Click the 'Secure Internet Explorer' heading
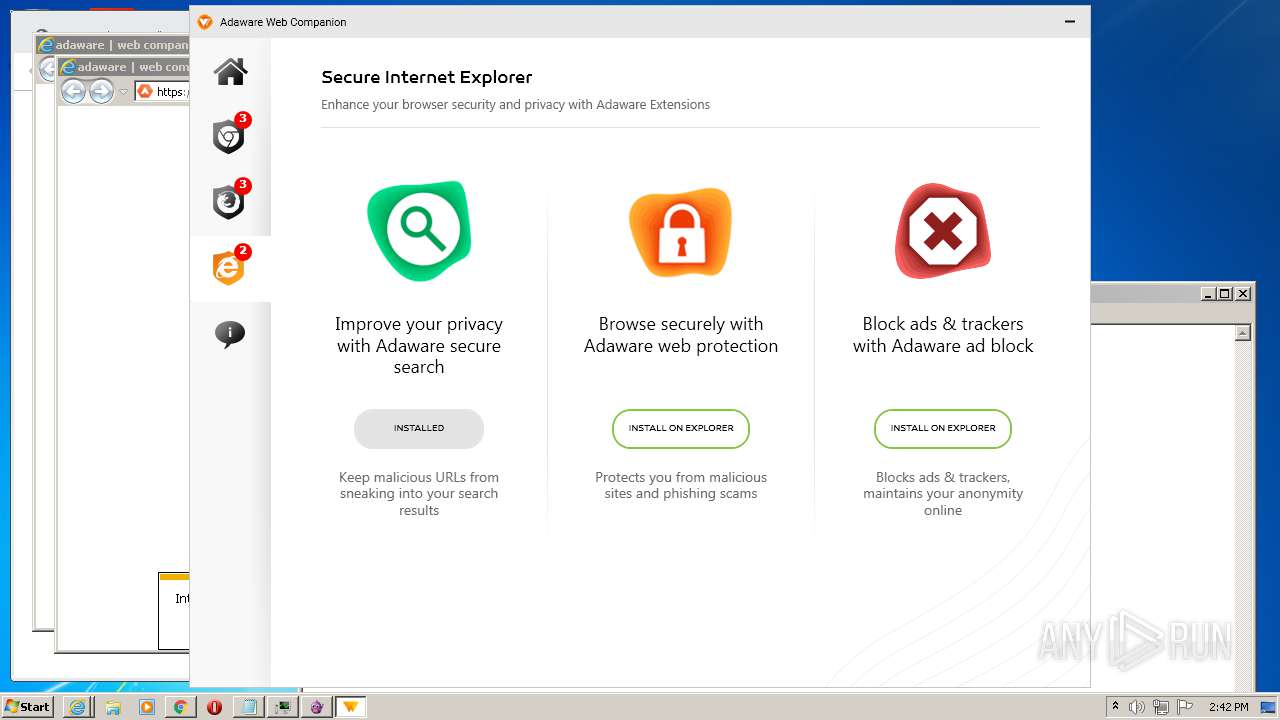This screenshot has height=720, width=1280. [427, 77]
